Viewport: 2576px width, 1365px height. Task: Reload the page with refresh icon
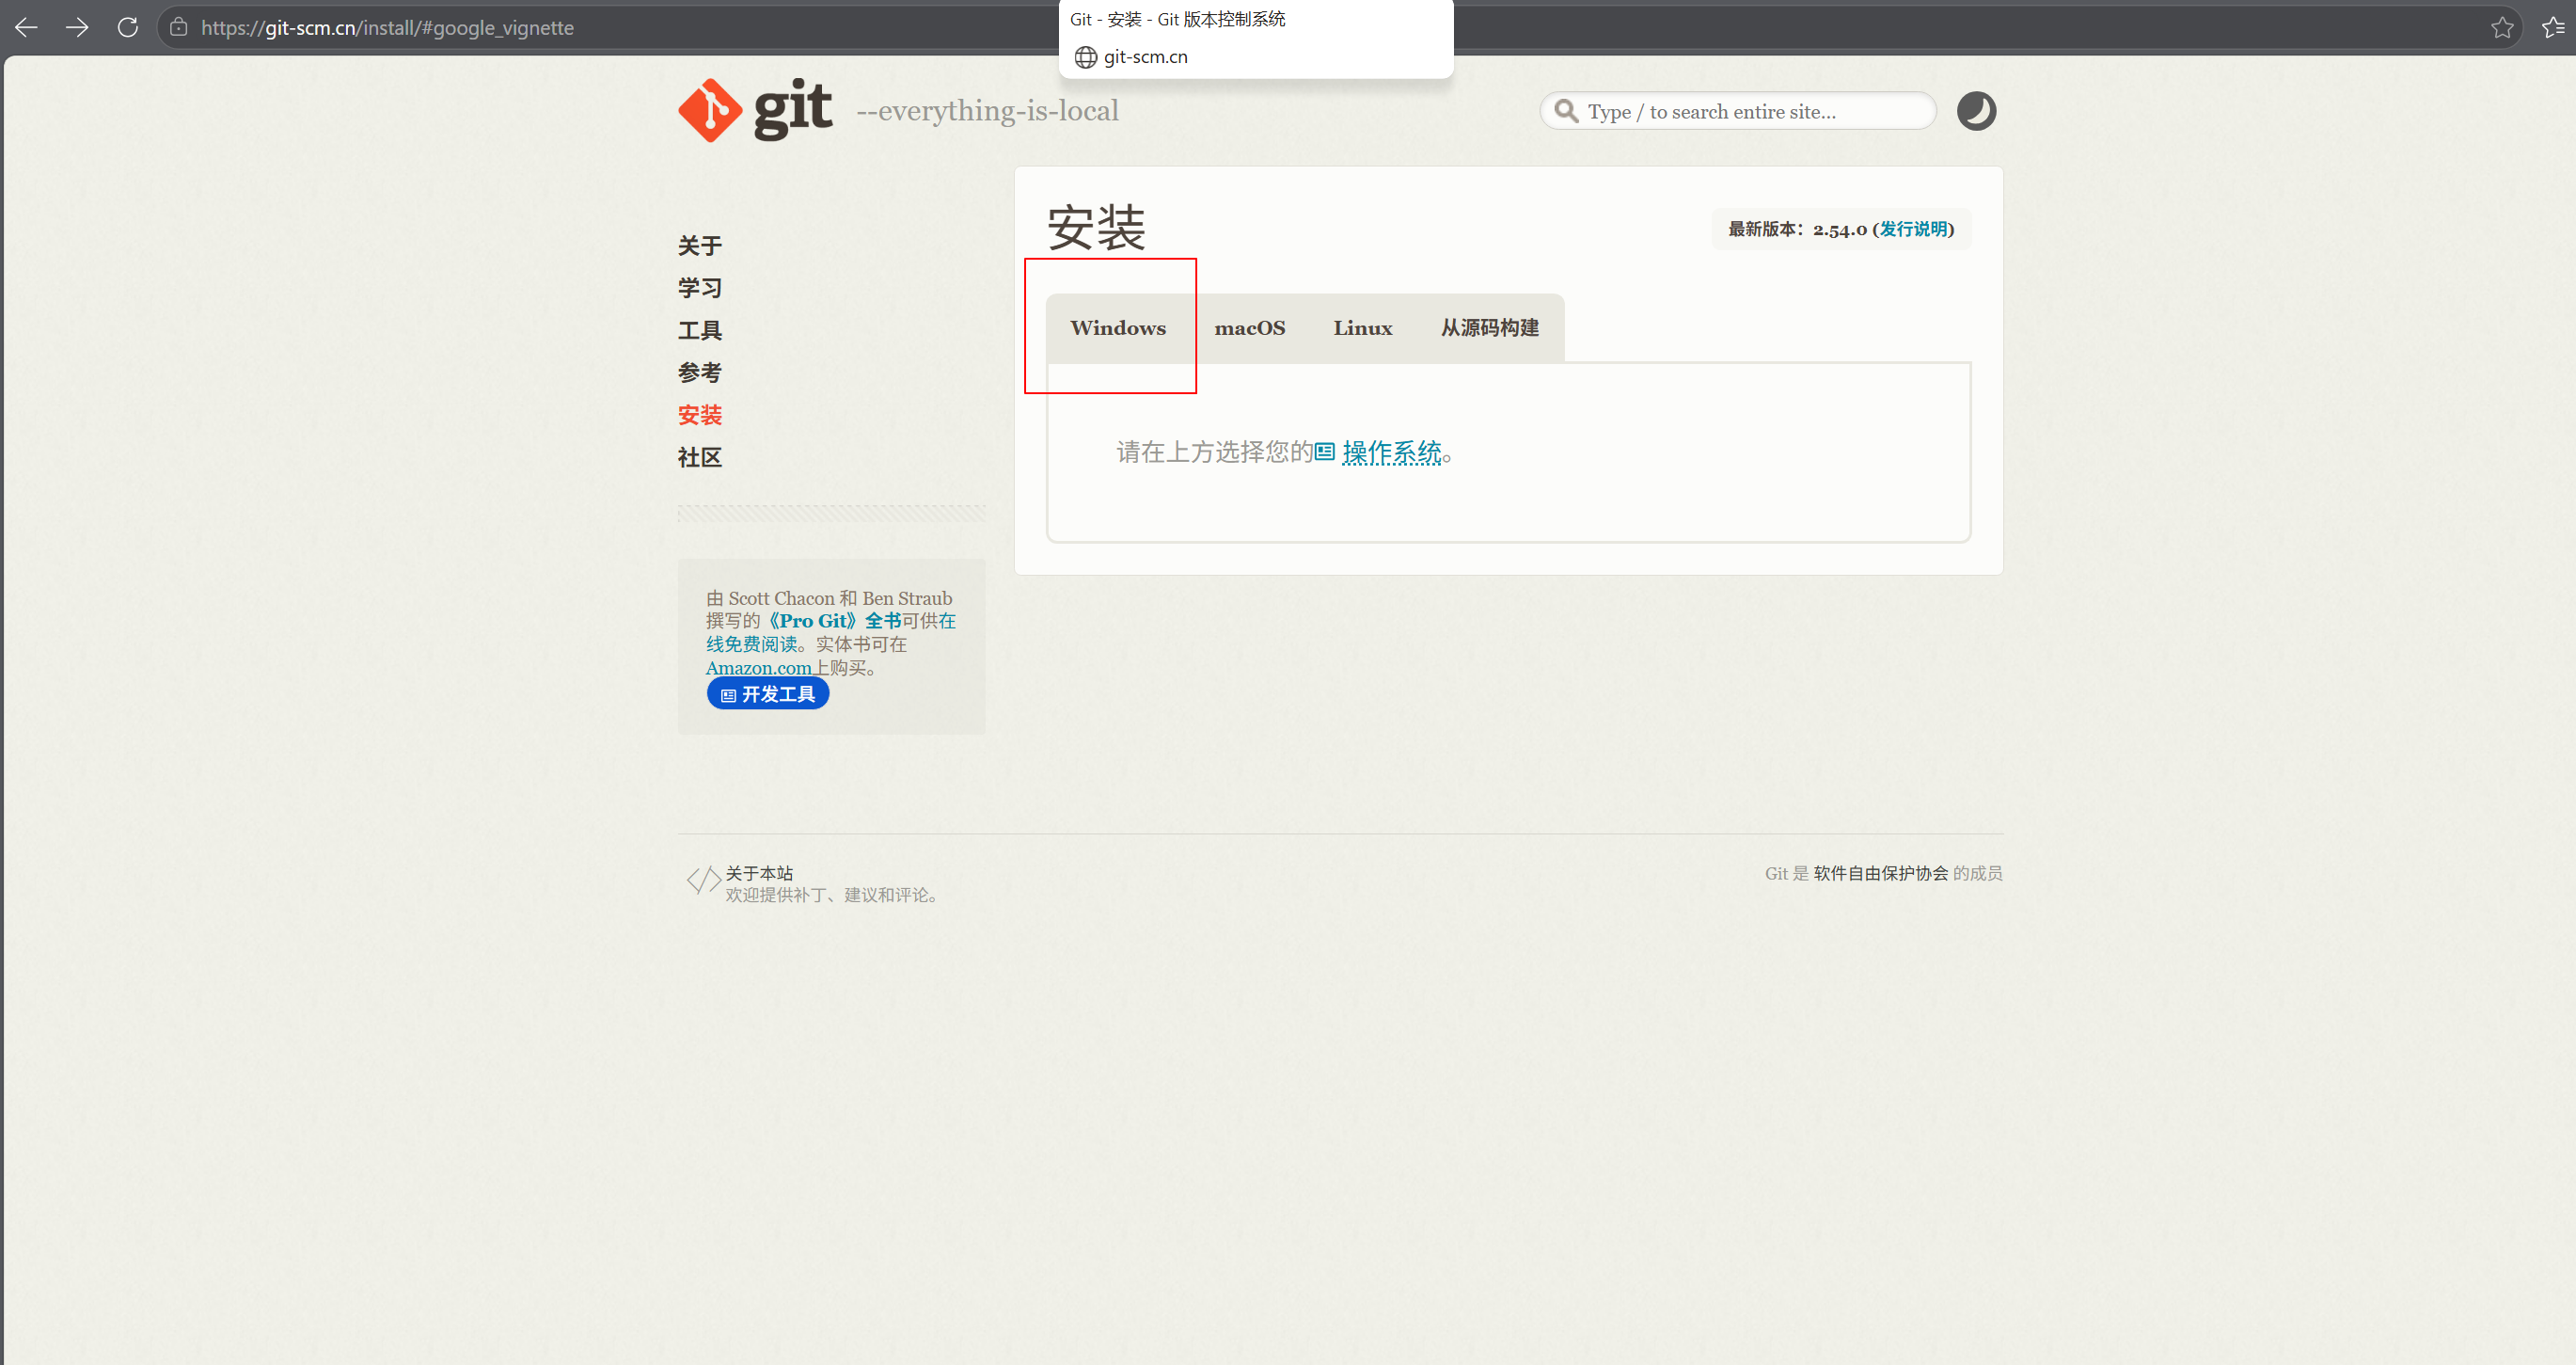click(x=128, y=28)
